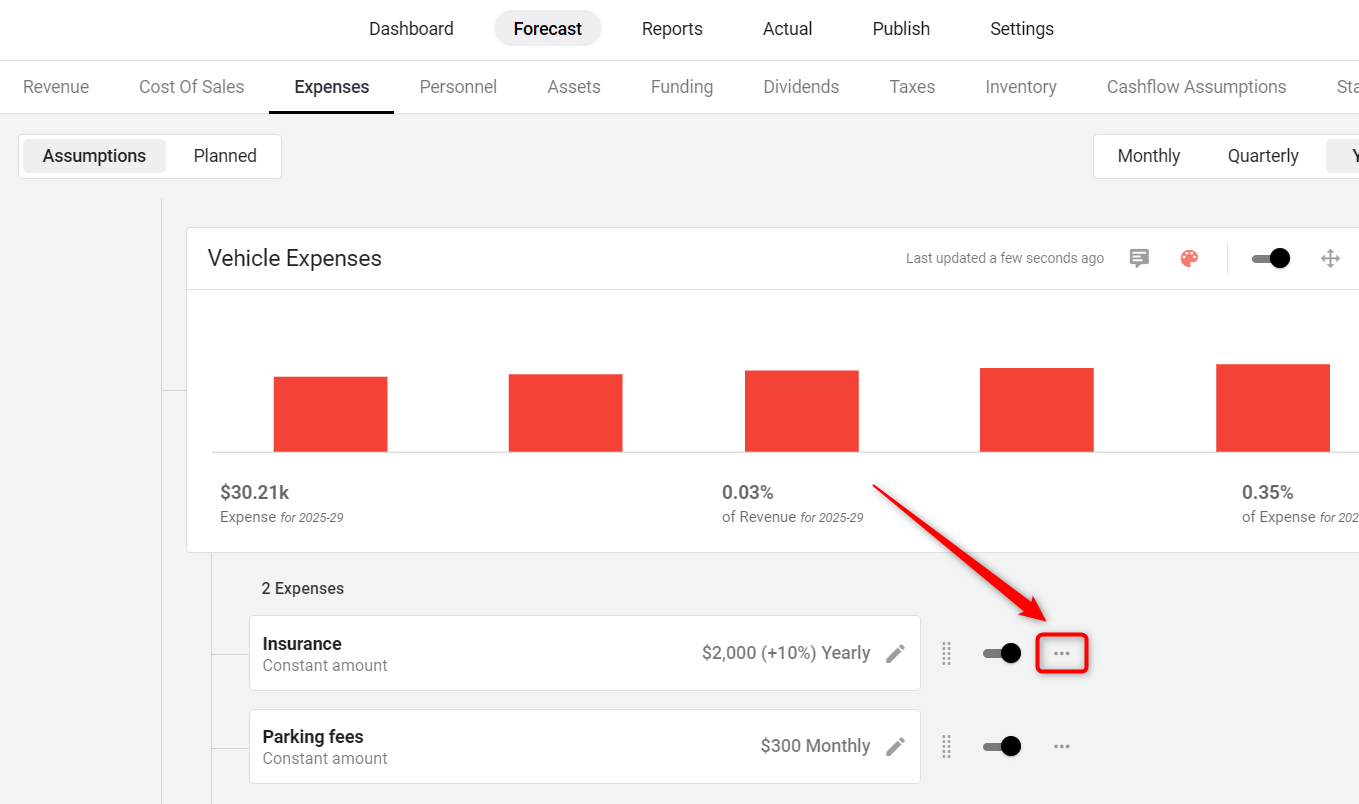
Task: Switch to the Revenue tab
Action: 56,87
